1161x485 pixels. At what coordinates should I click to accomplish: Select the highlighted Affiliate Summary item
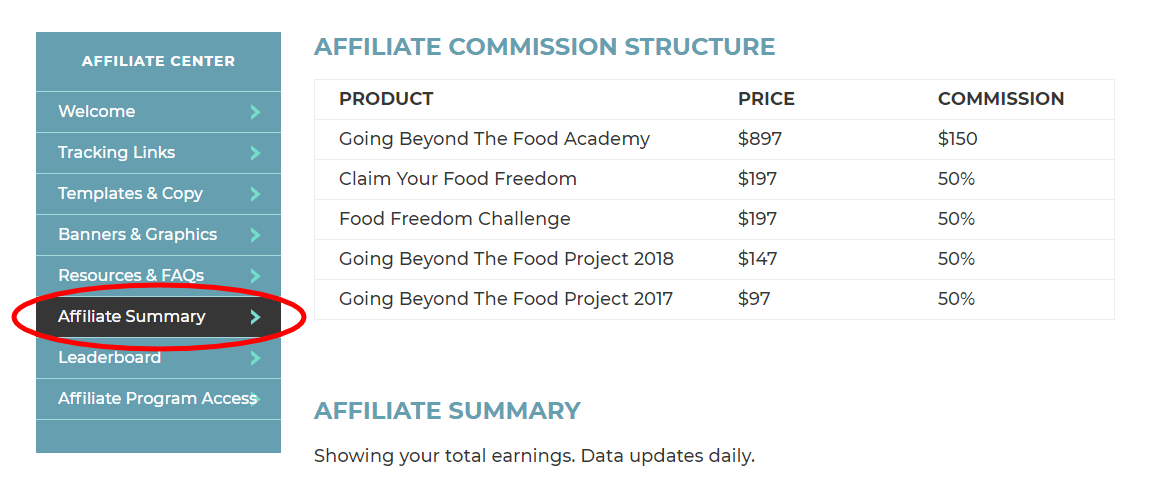[x=158, y=317]
